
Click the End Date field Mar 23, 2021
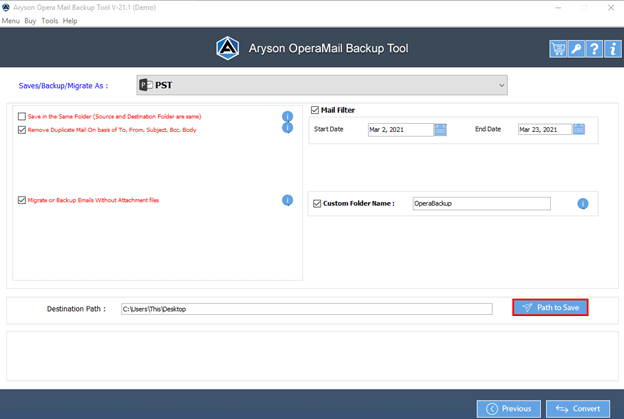coord(545,129)
